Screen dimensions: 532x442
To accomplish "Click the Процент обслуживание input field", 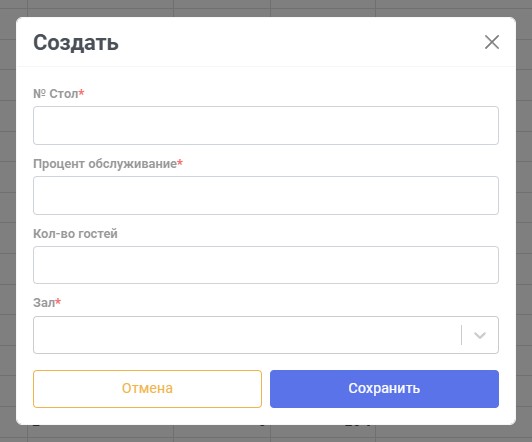I will pyautogui.click(x=266, y=195).
